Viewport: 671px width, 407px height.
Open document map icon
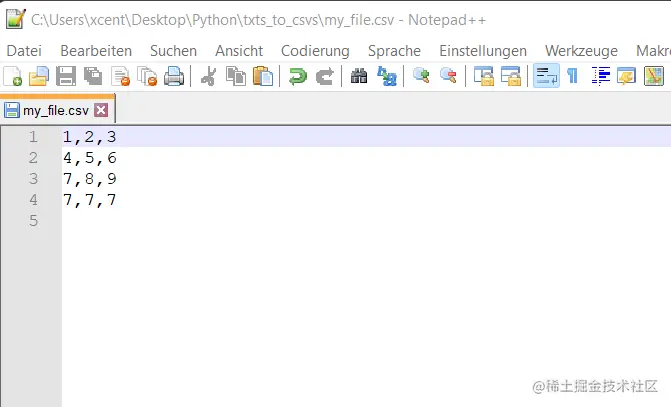[654, 76]
